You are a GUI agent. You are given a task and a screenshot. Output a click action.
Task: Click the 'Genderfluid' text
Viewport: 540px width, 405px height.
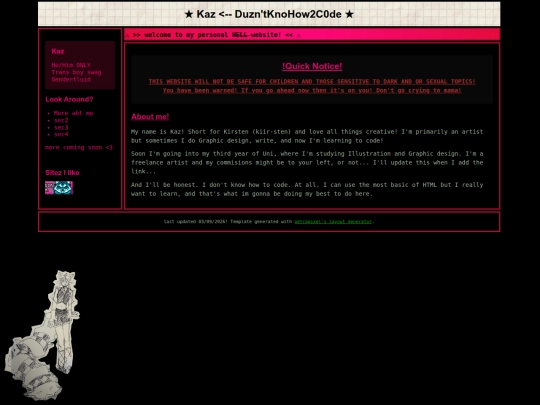tap(71, 80)
